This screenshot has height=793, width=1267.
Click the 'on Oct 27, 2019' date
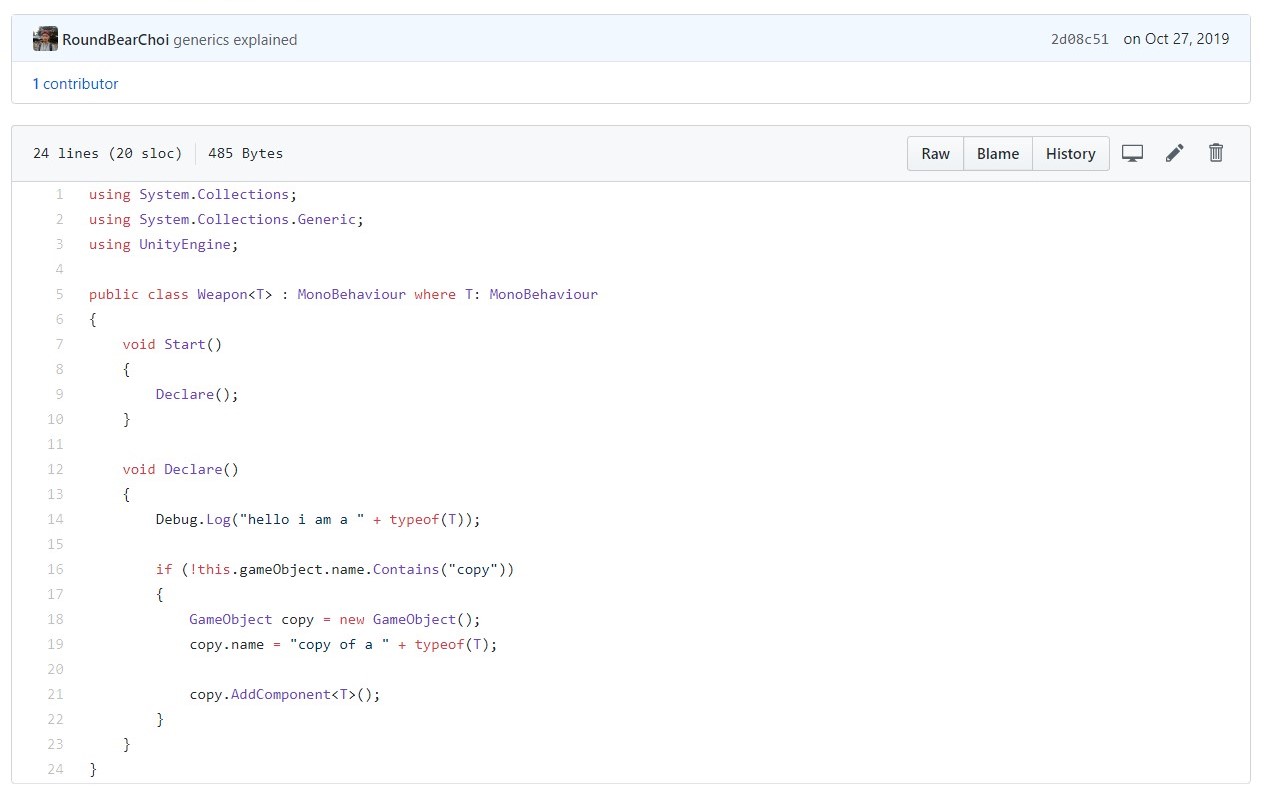click(1176, 39)
